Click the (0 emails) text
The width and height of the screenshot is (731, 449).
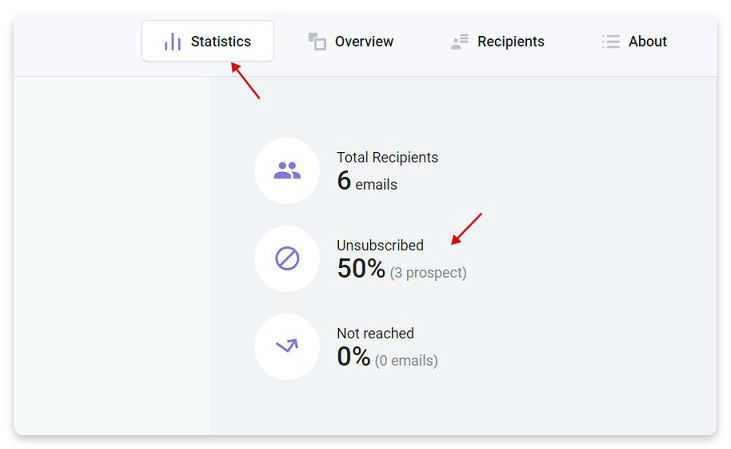[x=407, y=360]
